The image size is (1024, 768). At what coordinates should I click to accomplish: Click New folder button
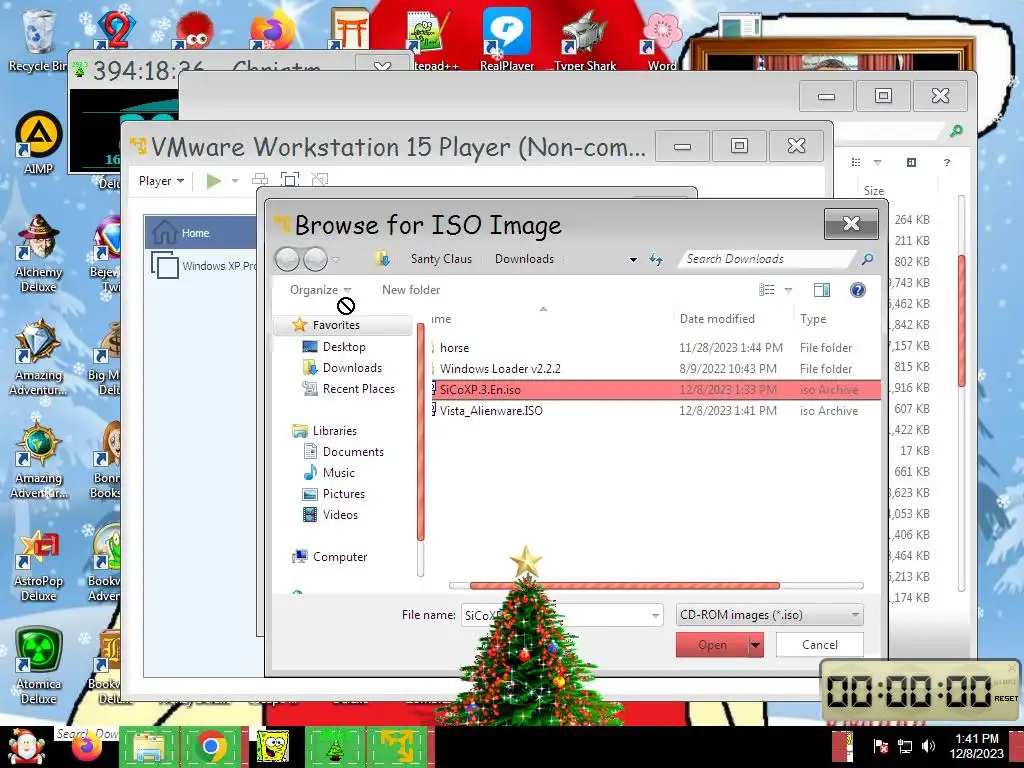pos(411,290)
